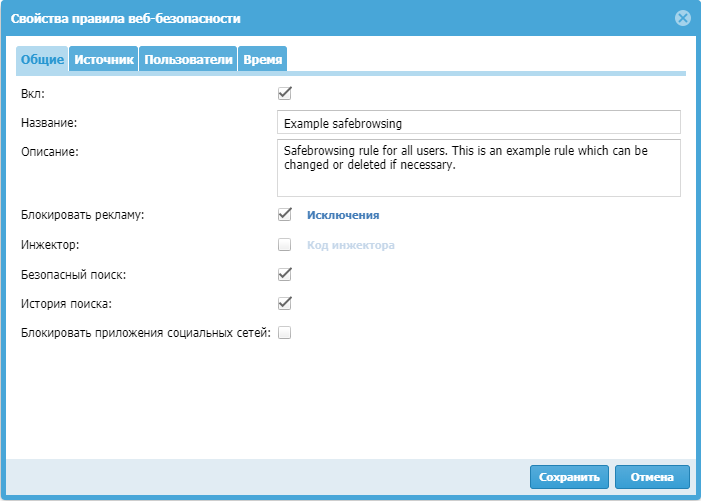Open the Исключения link

point(343,215)
